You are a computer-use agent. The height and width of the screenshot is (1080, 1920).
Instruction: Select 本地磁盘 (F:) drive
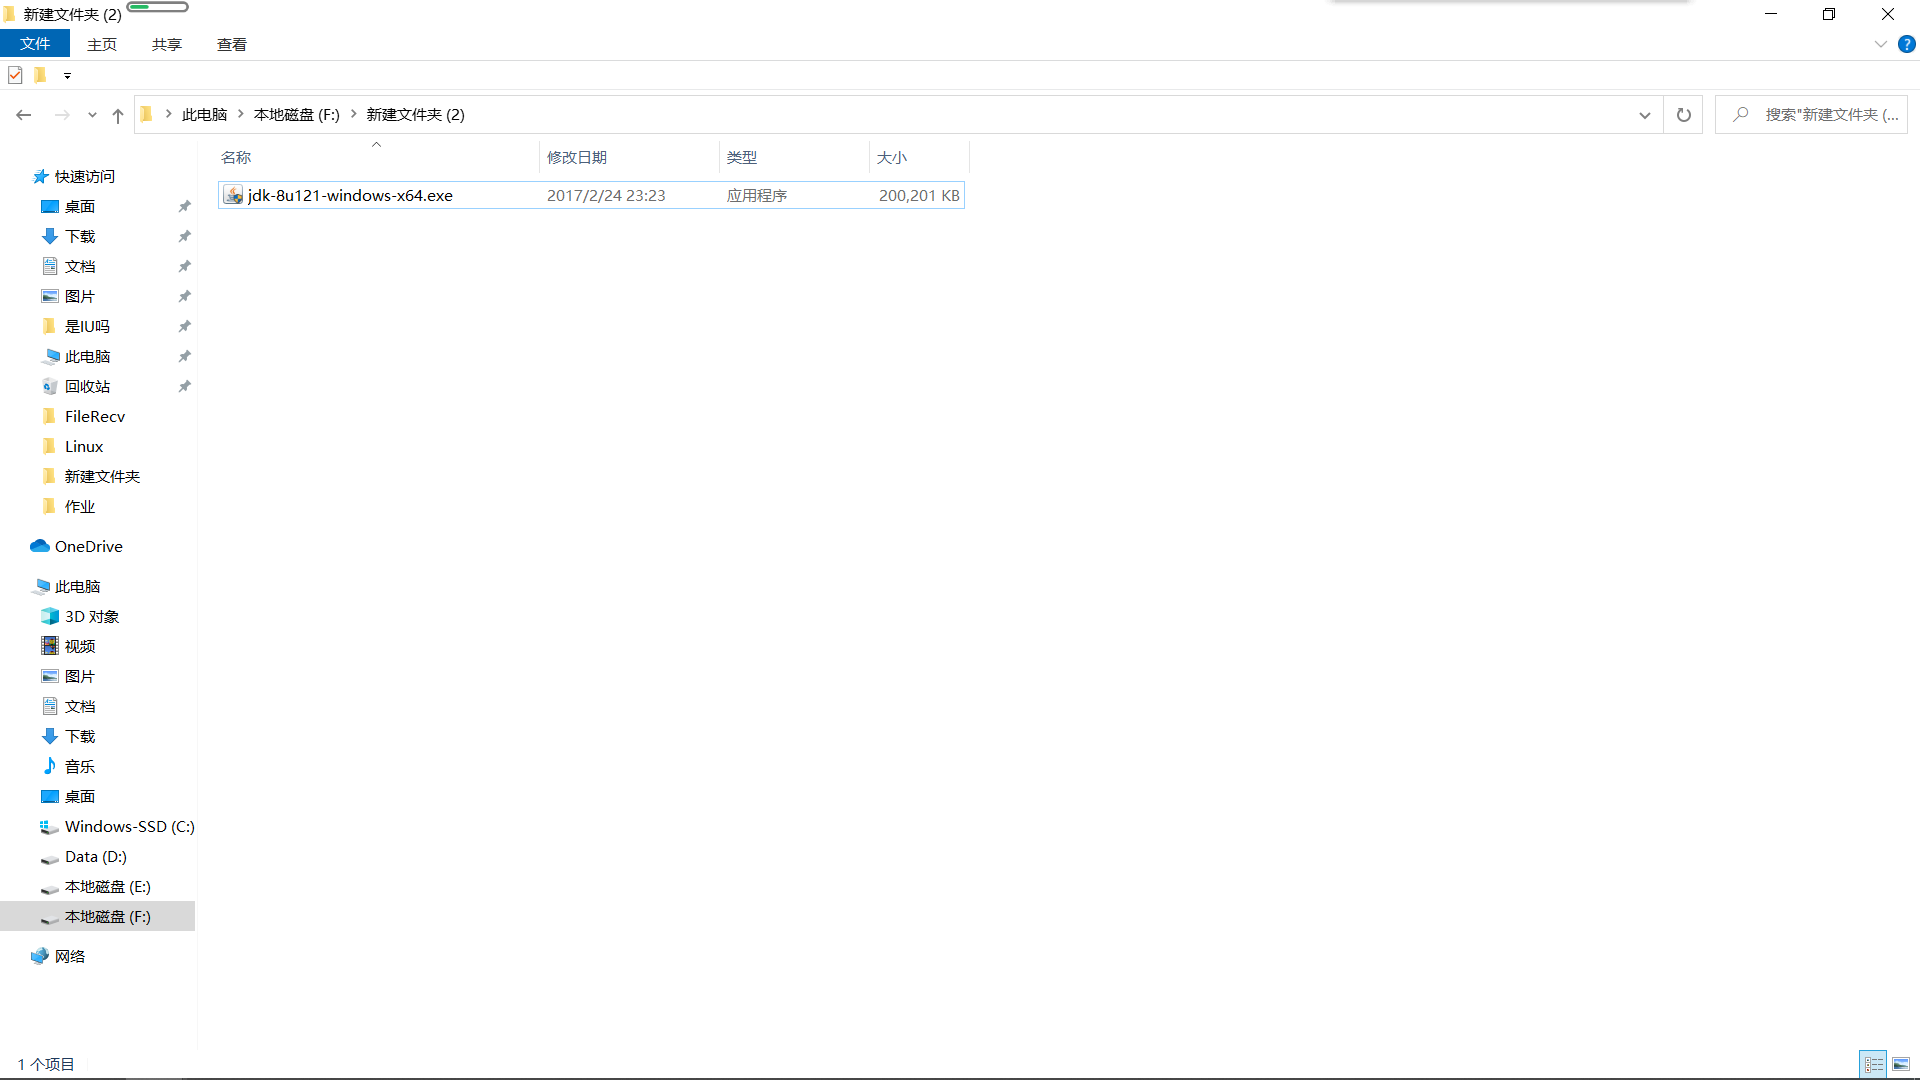(98, 916)
